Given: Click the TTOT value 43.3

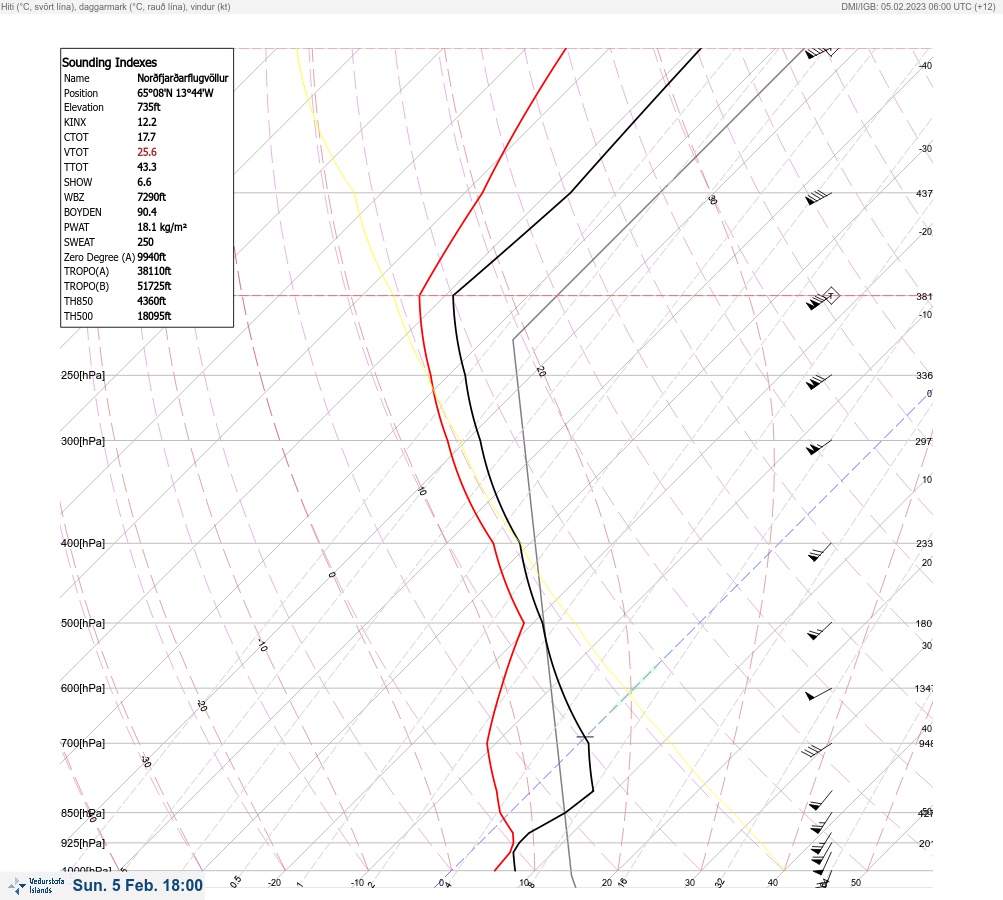Looking at the screenshot, I should (x=146, y=167).
